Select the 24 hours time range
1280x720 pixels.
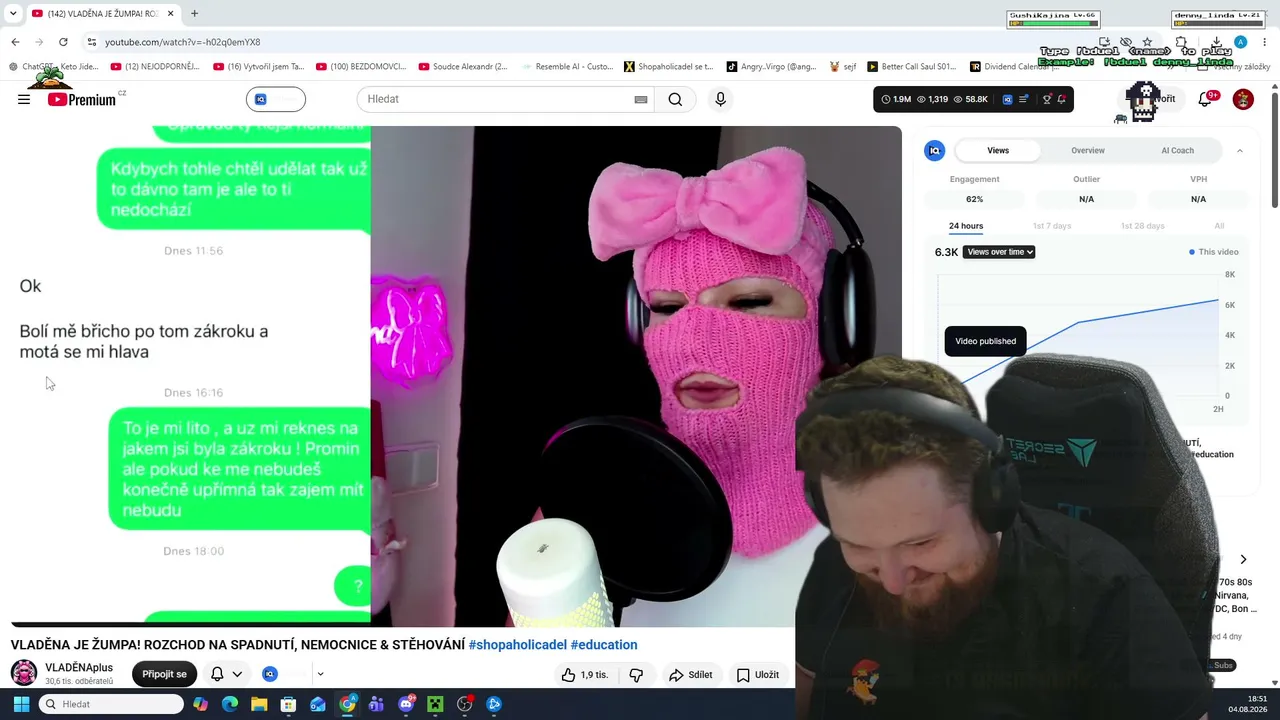click(966, 226)
